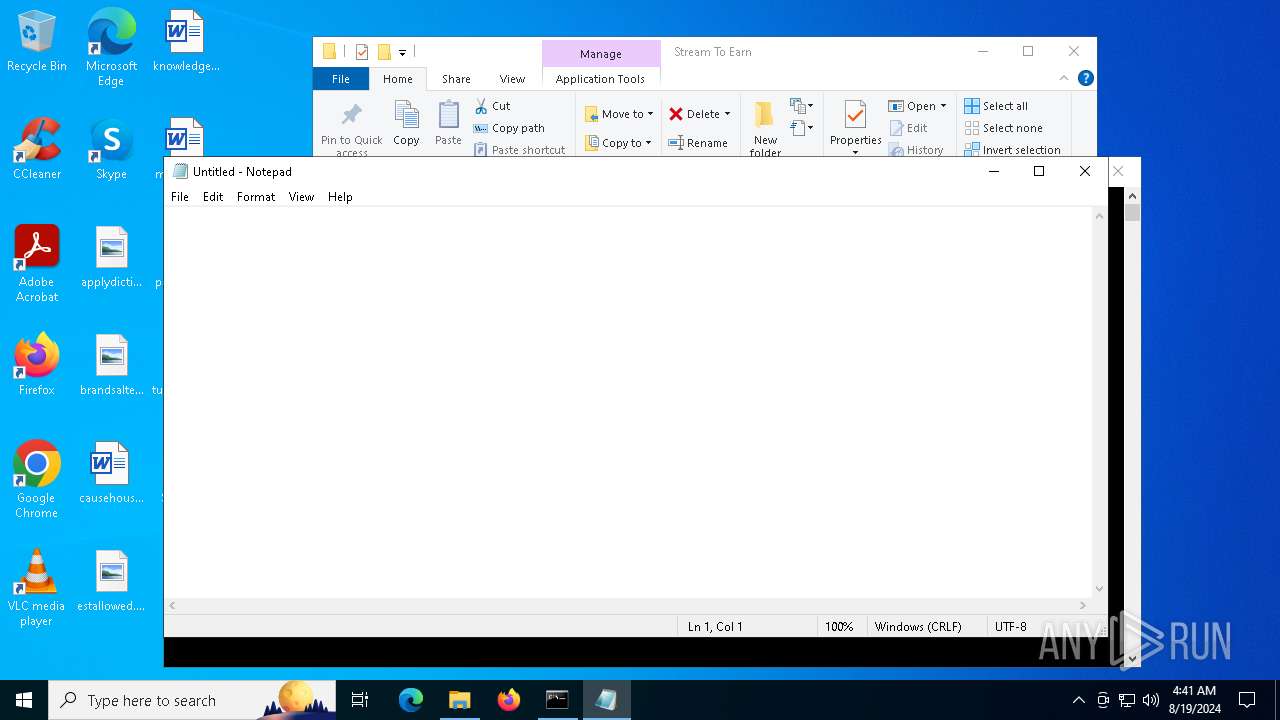Open Task View from the taskbar
Screen dimensions: 1280x720
coord(360,700)
